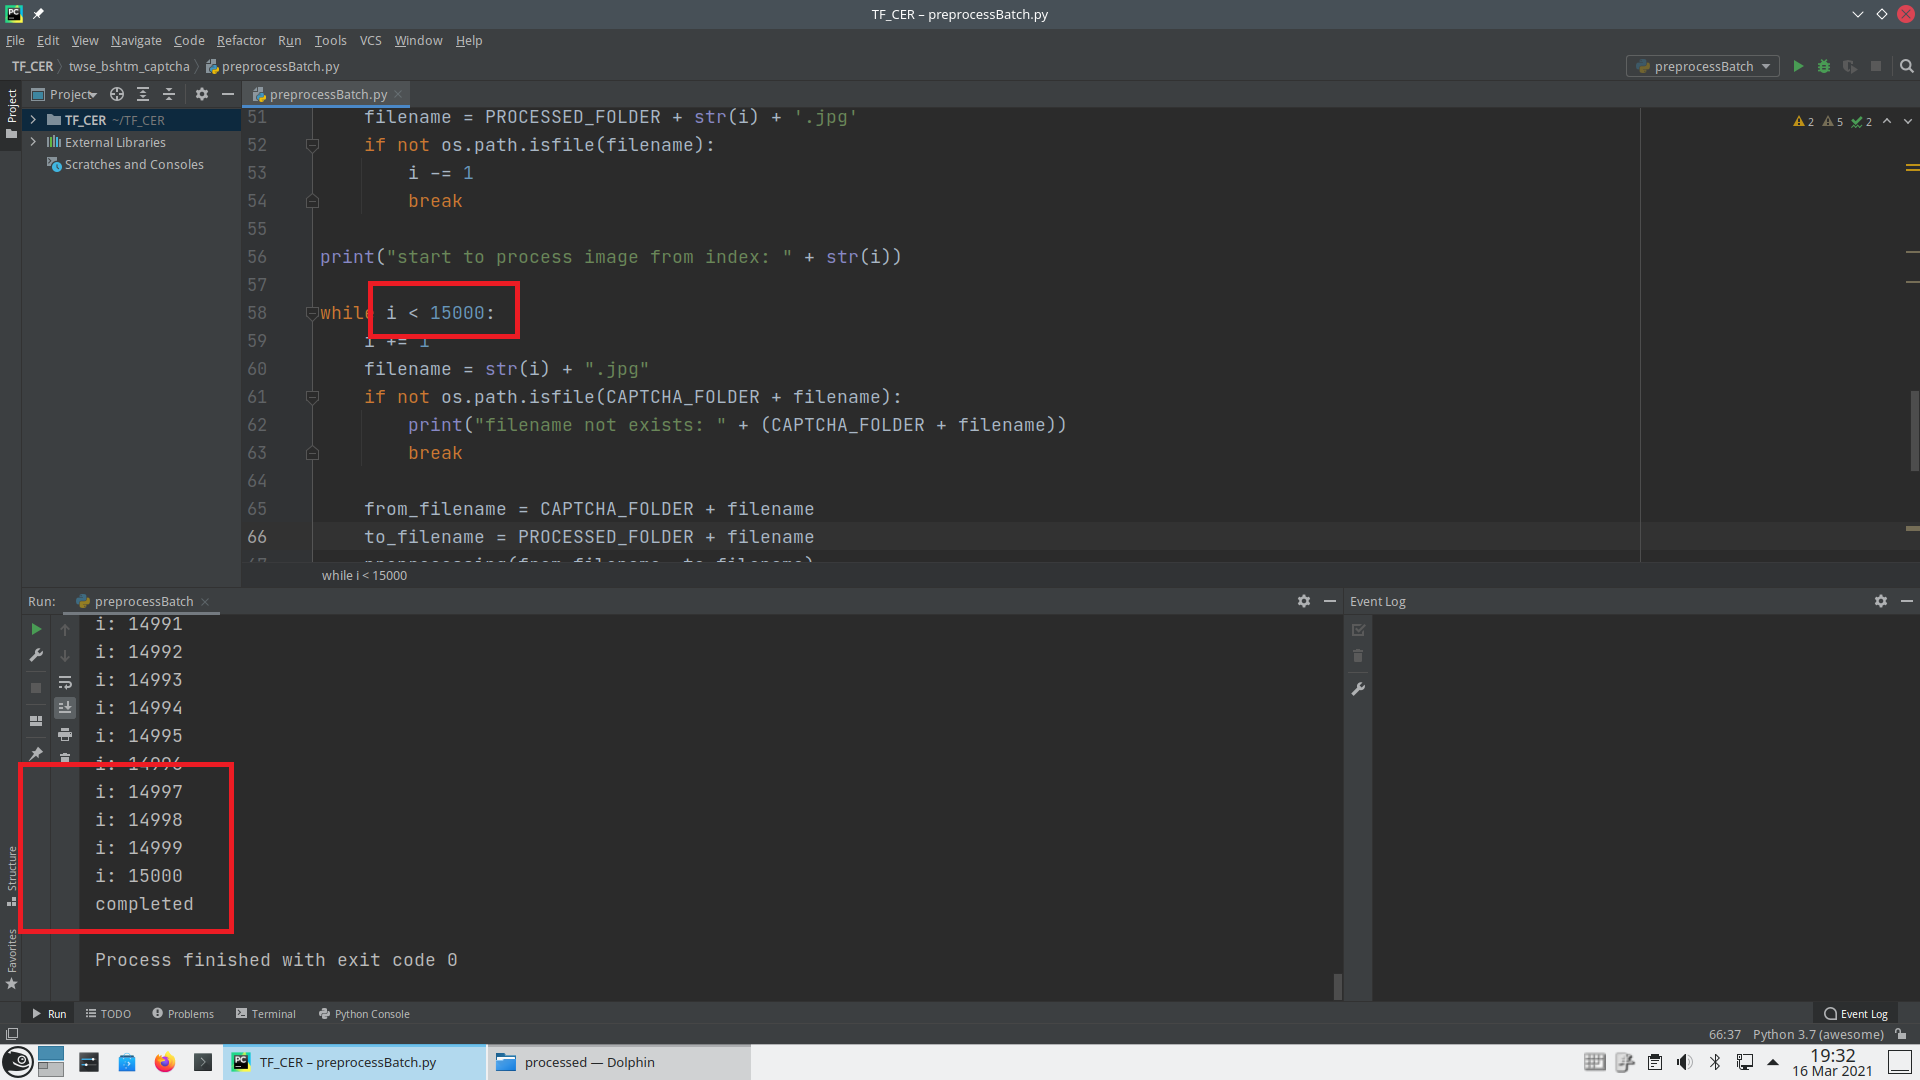Clear all notifications in Event Log
Screen dimensions: 1920x1080
1358,656
